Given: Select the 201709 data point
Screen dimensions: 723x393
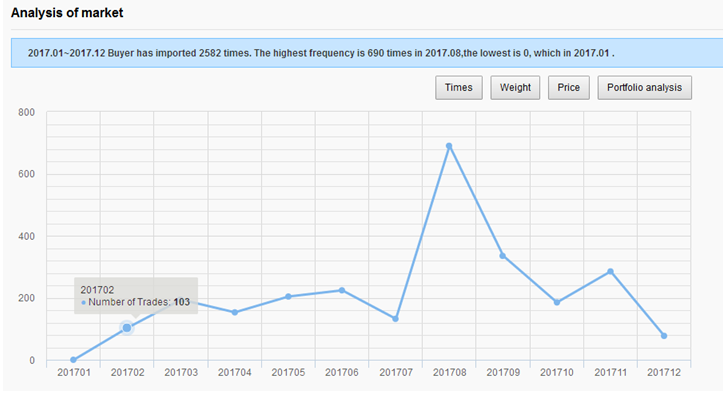Looking at the screenshot, I should click(x=503, y=256).
